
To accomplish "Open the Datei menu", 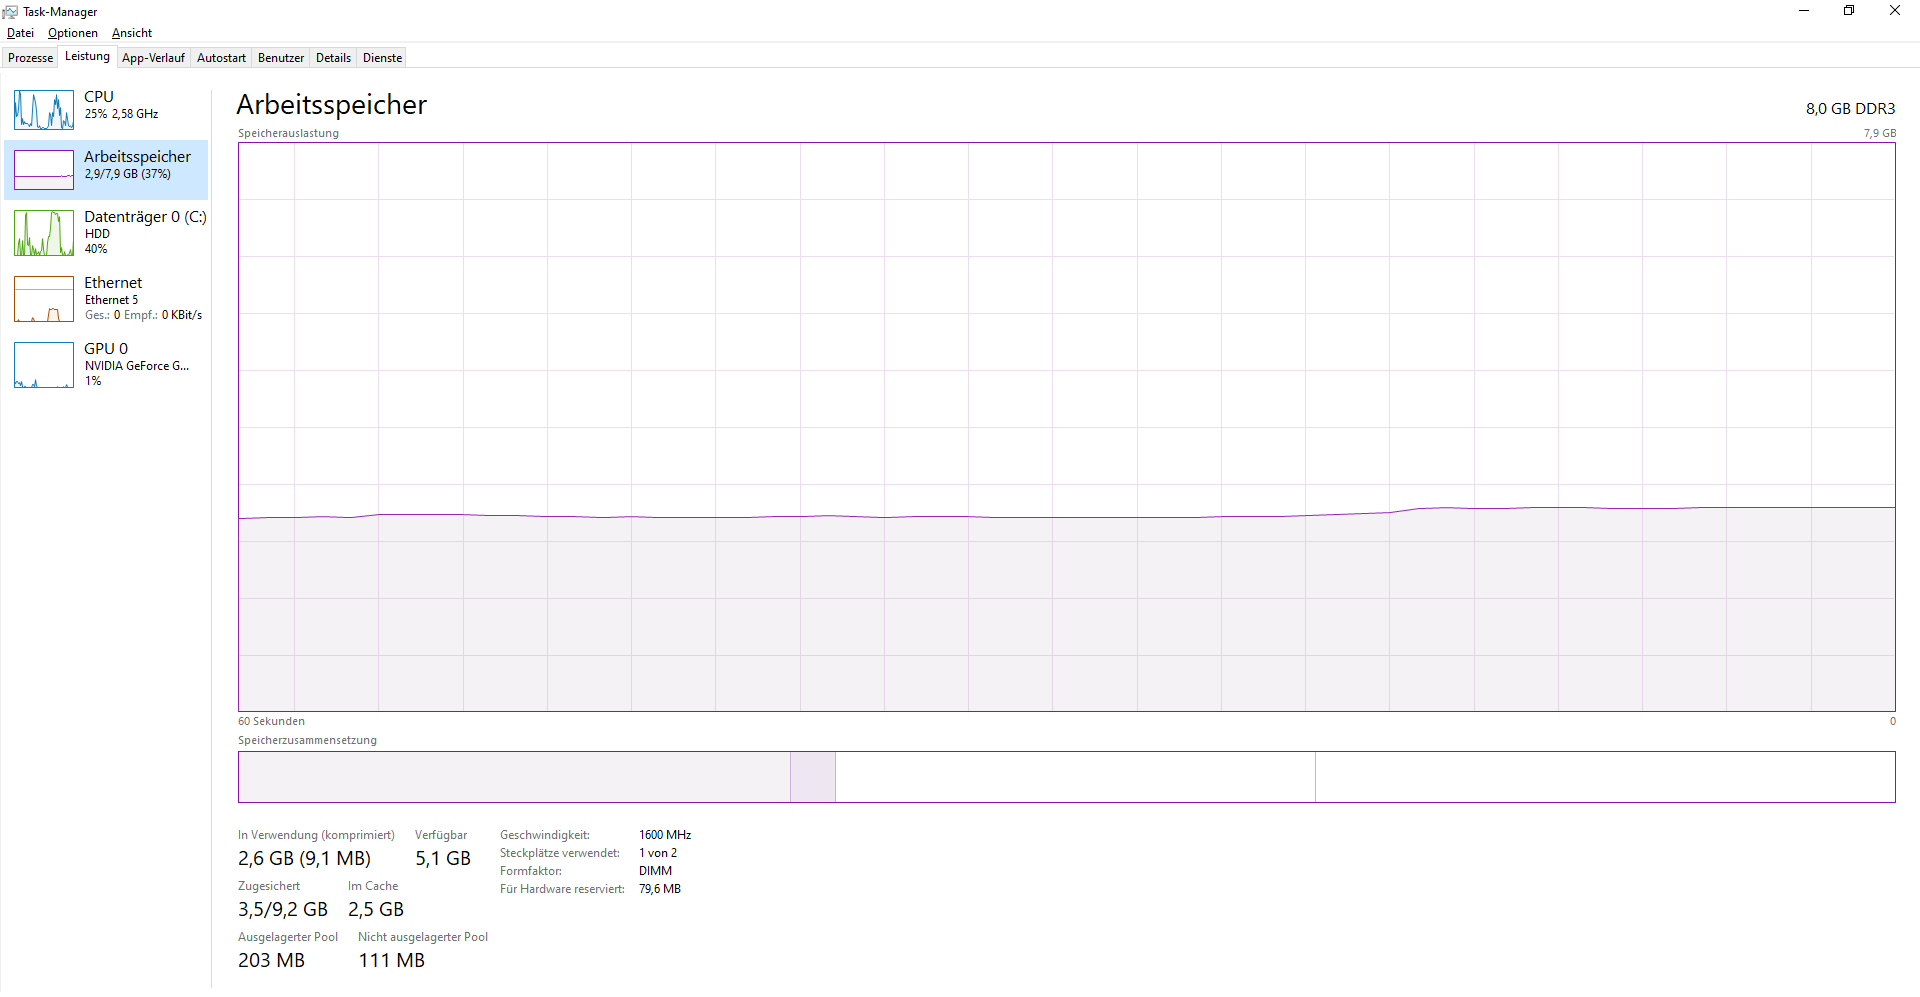I will pos(20,32).
